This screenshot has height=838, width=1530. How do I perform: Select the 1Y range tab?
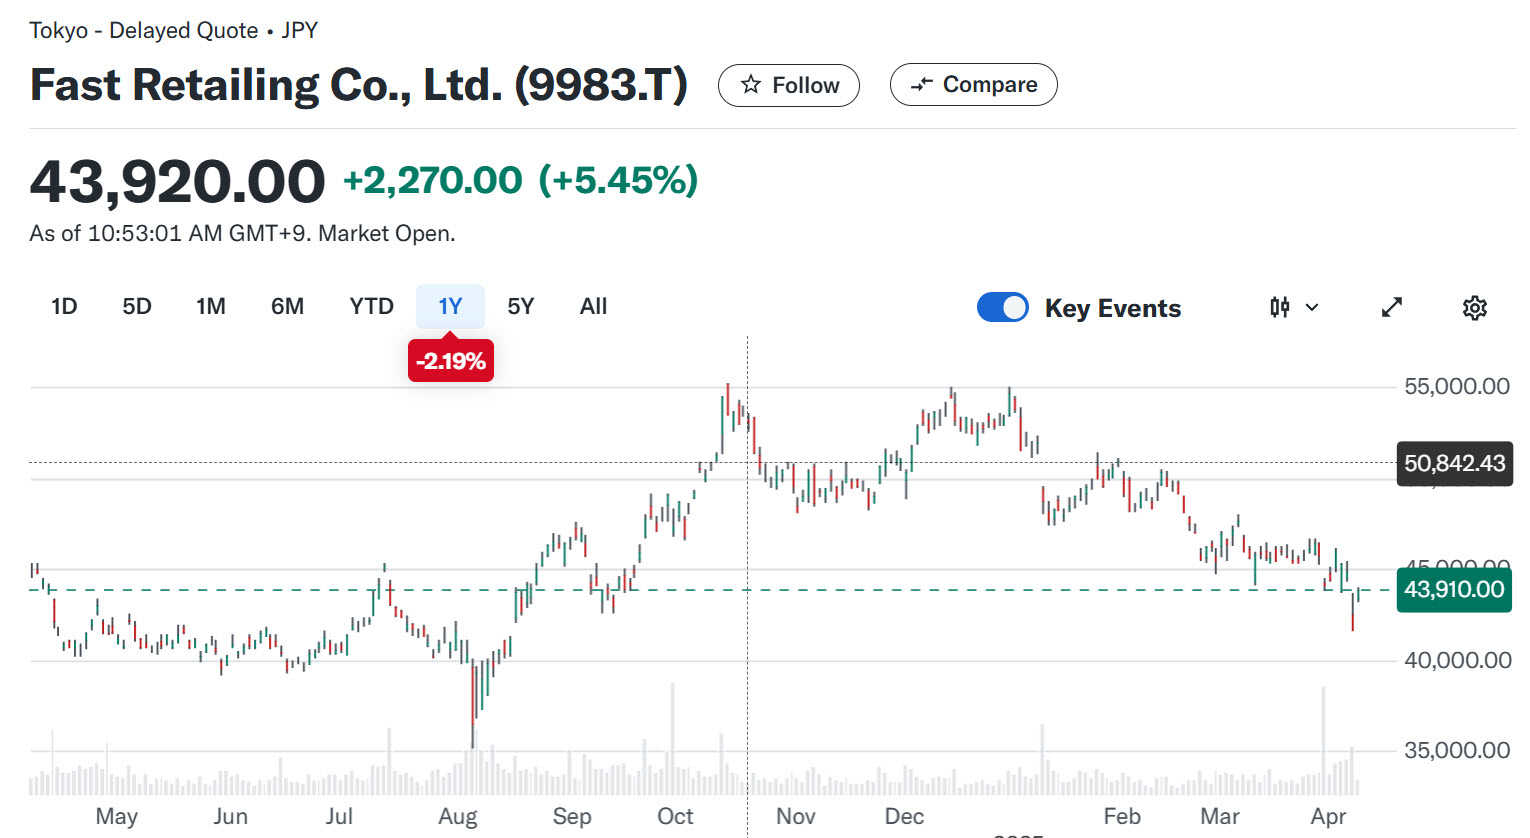[450, 306]
